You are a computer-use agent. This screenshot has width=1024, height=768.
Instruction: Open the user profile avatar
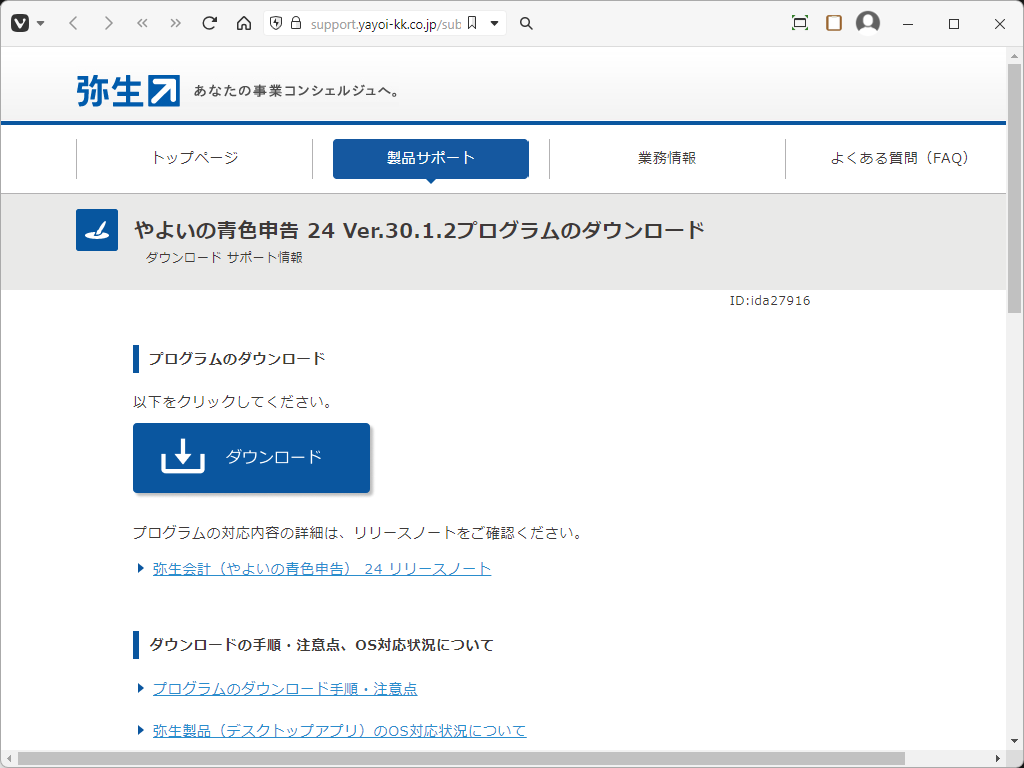(867, 23)
